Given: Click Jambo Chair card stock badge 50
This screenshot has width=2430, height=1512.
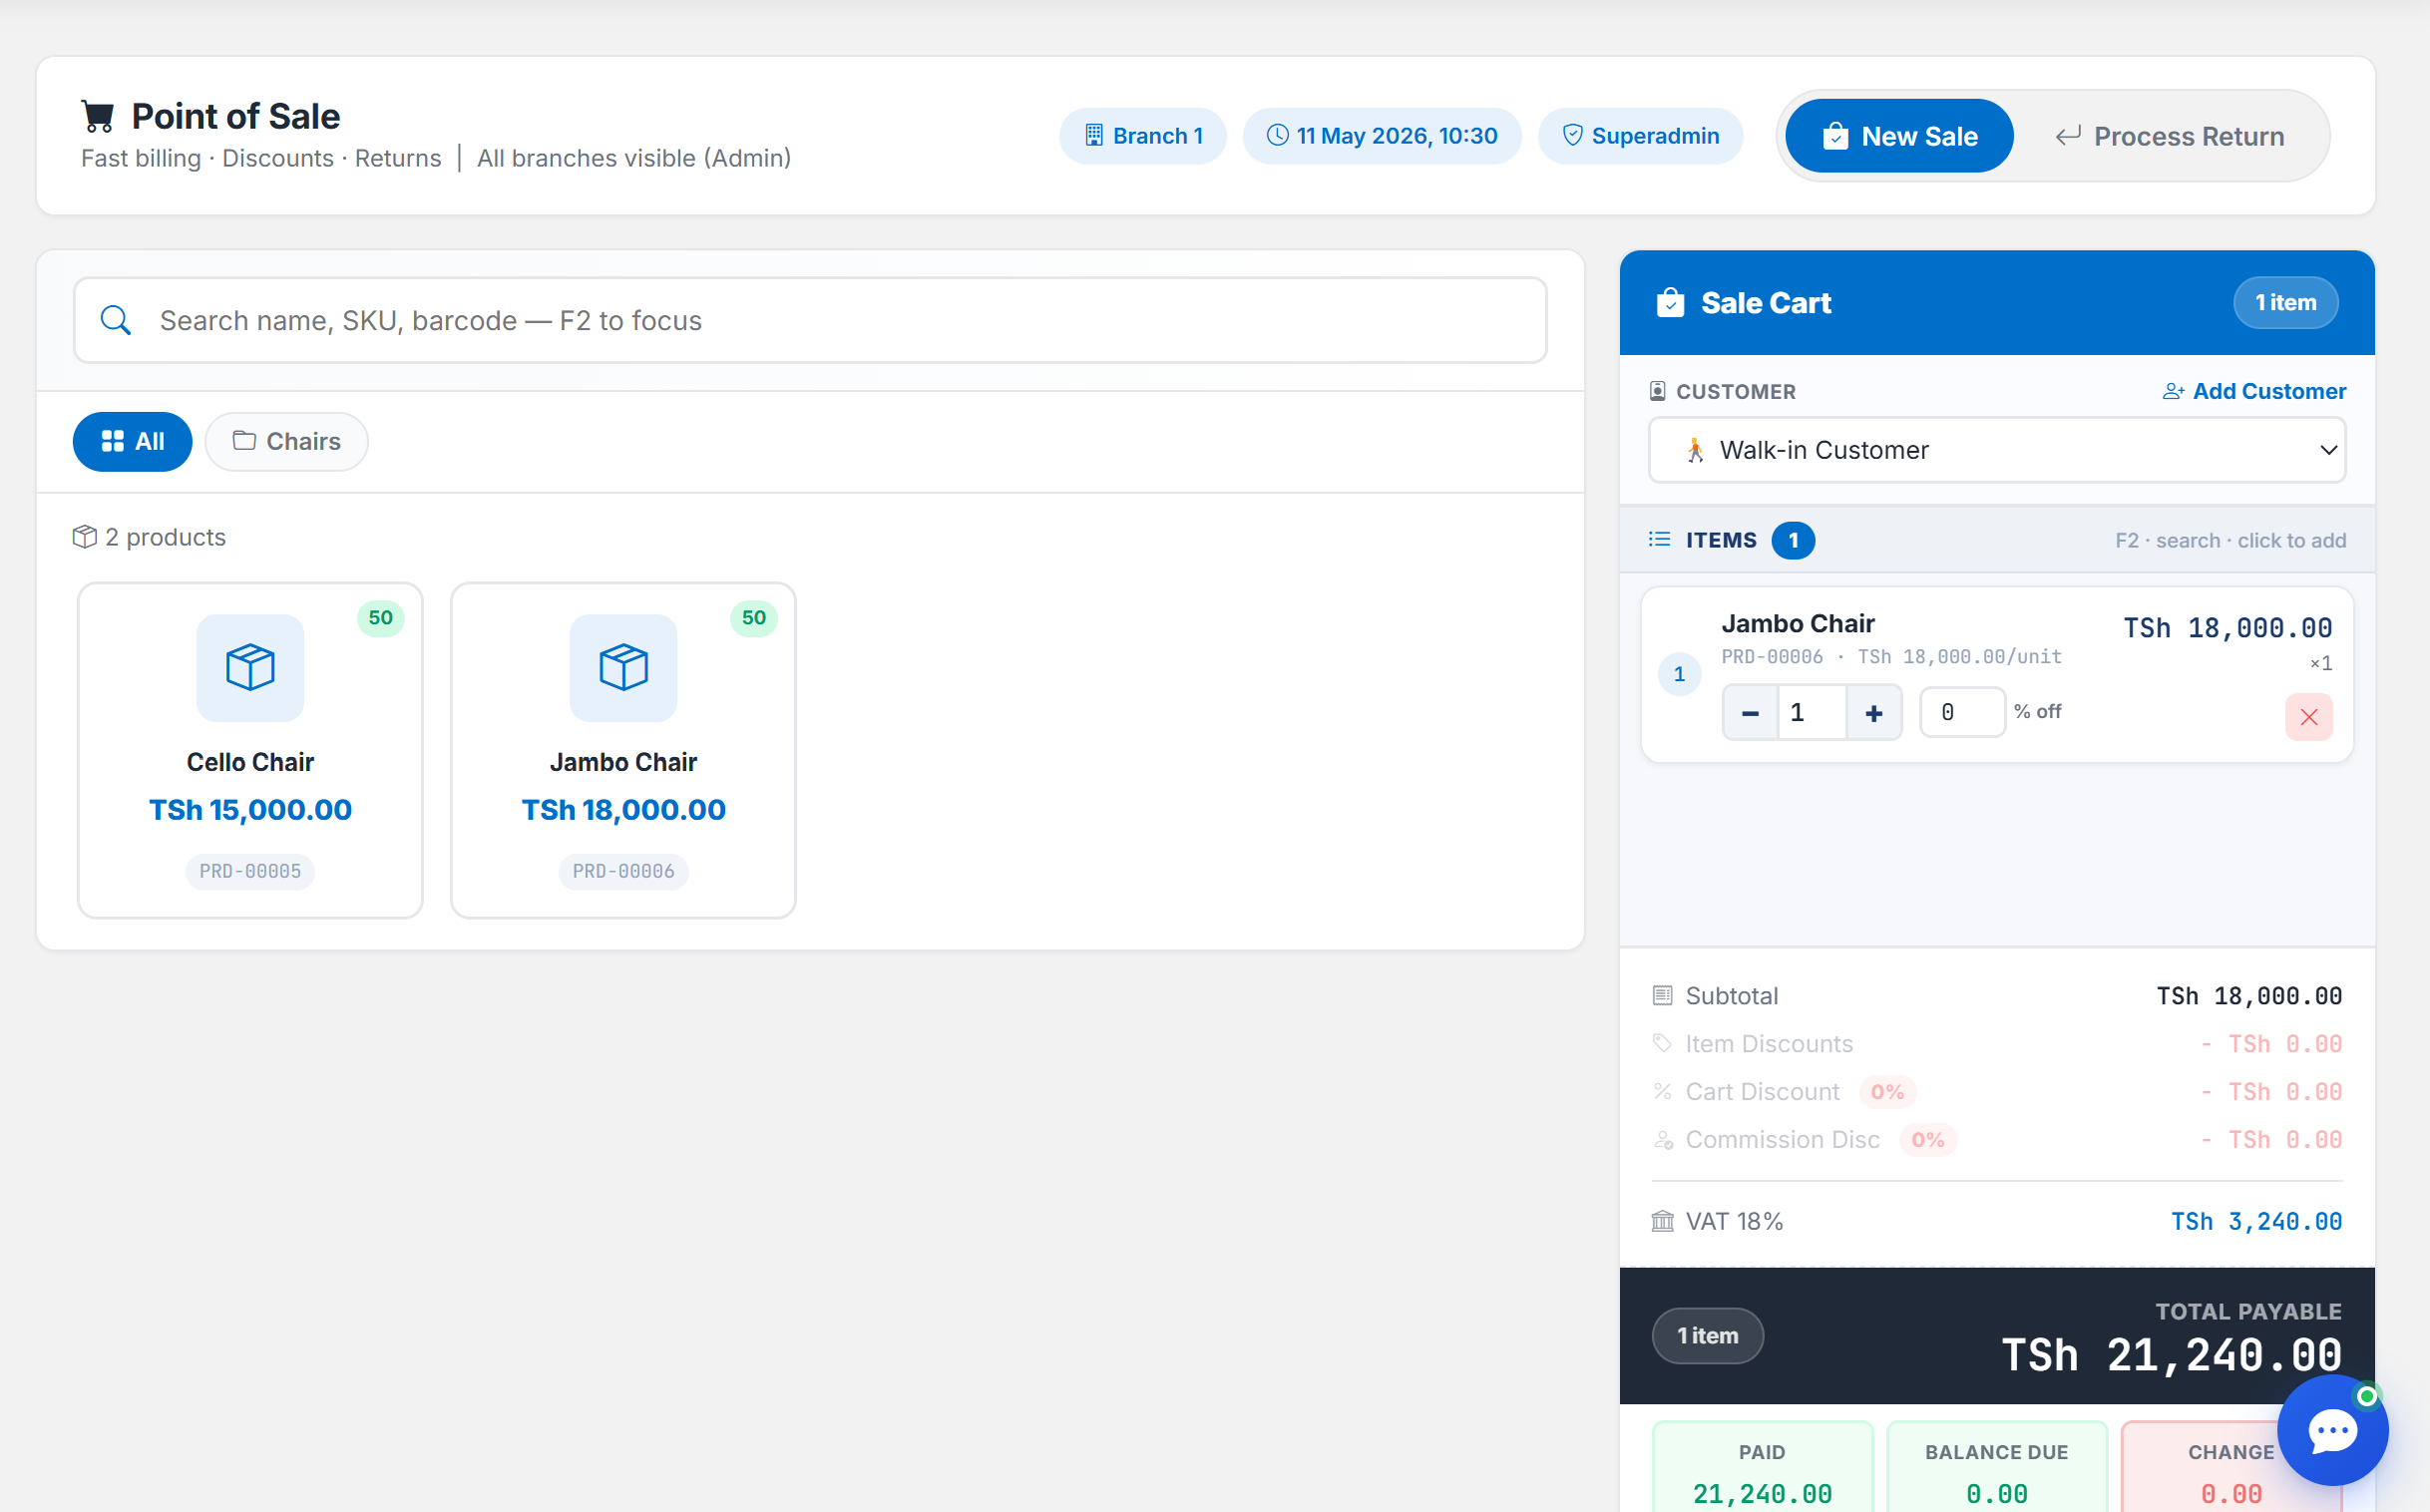Looking at the screenshot, I should coord(753,618).
